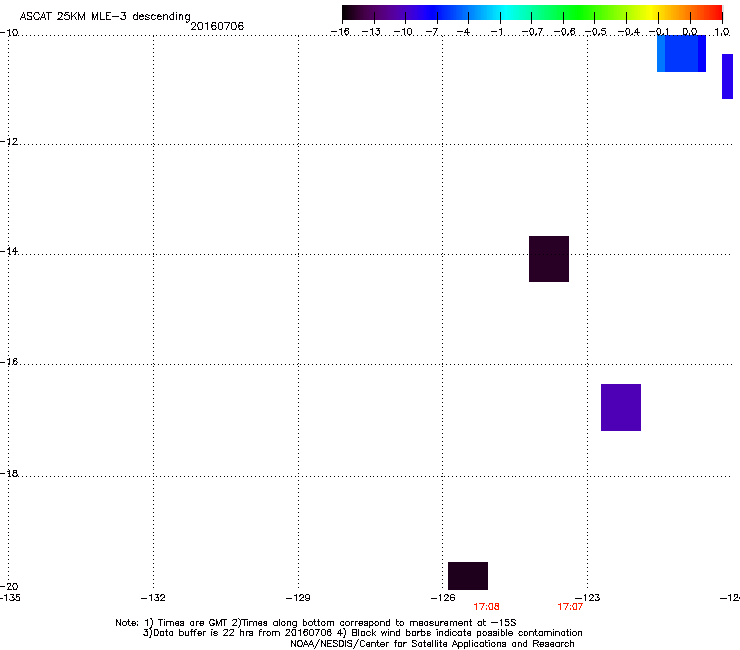Click the -123 longitude axis label
Viewport: 740px width, 650px height.
[588, 598]
